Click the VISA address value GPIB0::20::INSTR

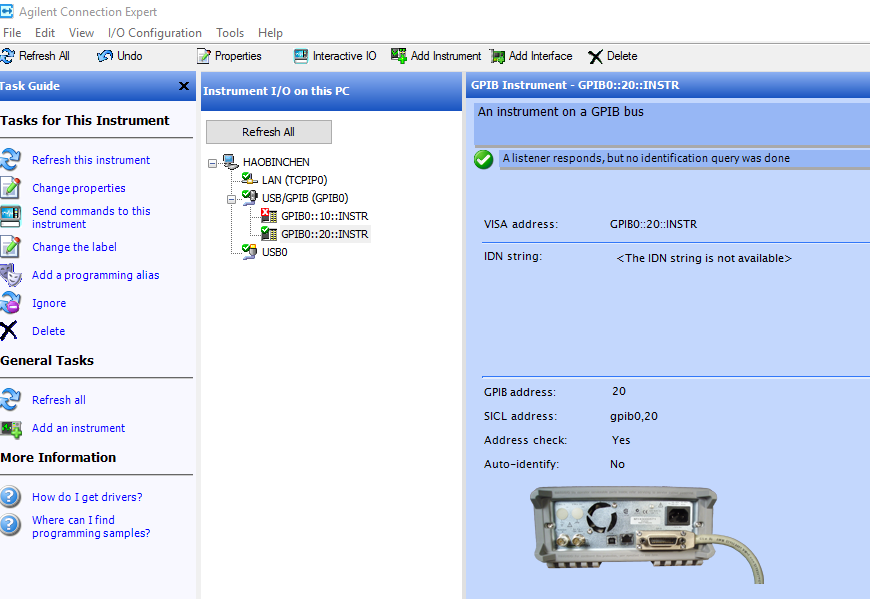[x=654, y=224]
